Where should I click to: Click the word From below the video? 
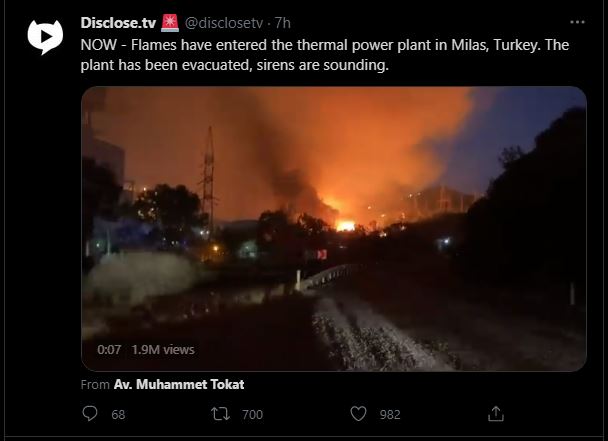pyautogui.click(x=95, y=385)
